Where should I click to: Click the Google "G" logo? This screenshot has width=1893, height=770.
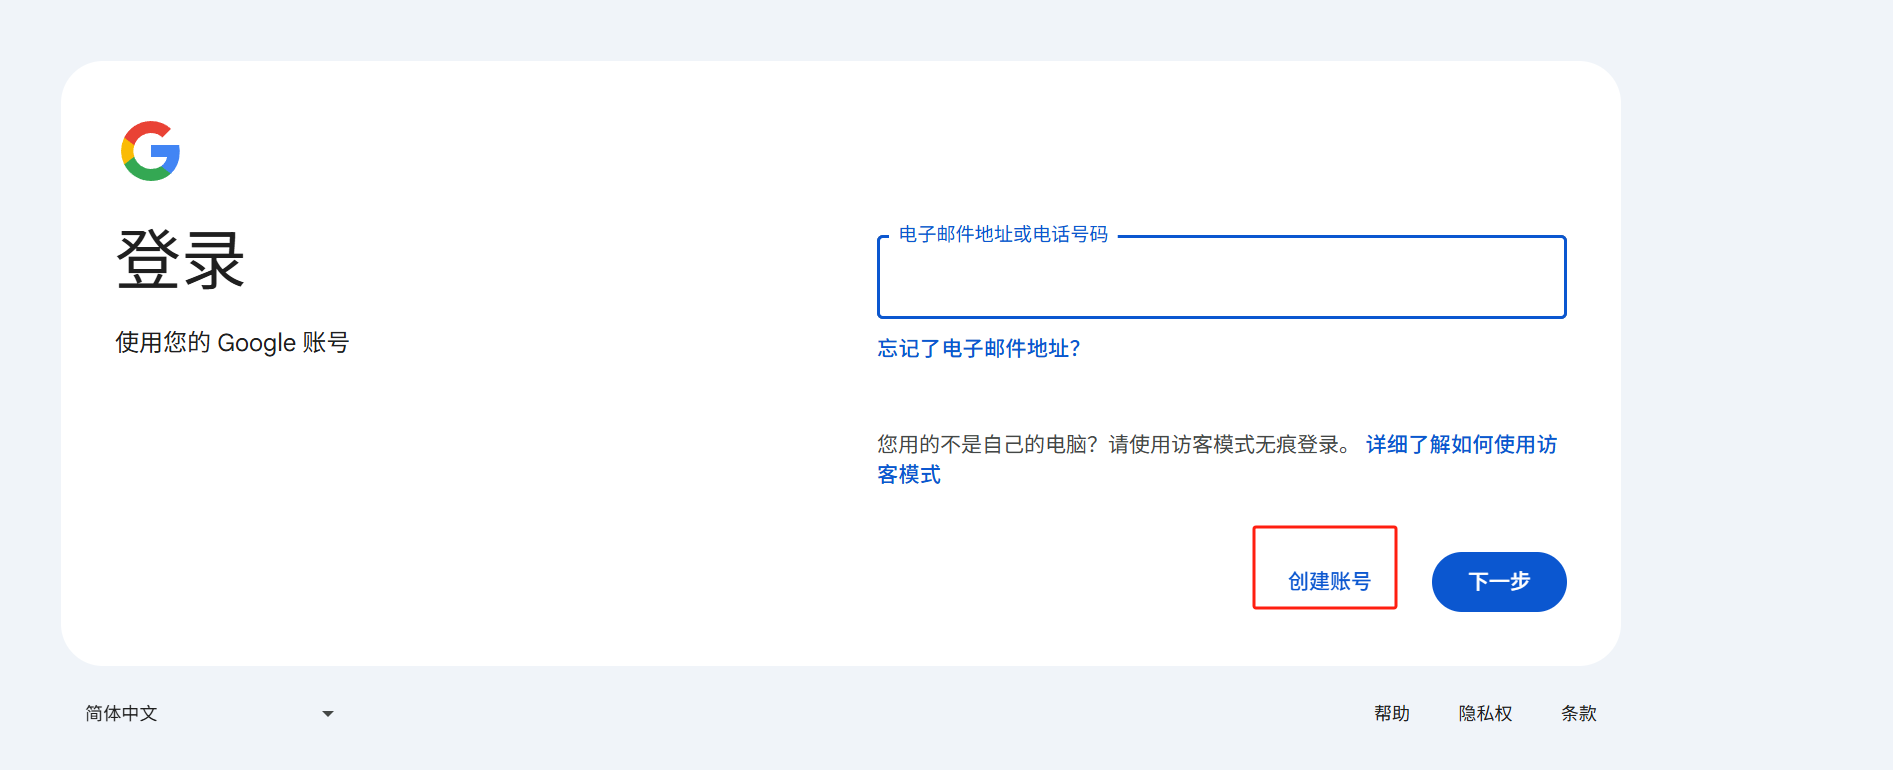[x=150, y=151]
